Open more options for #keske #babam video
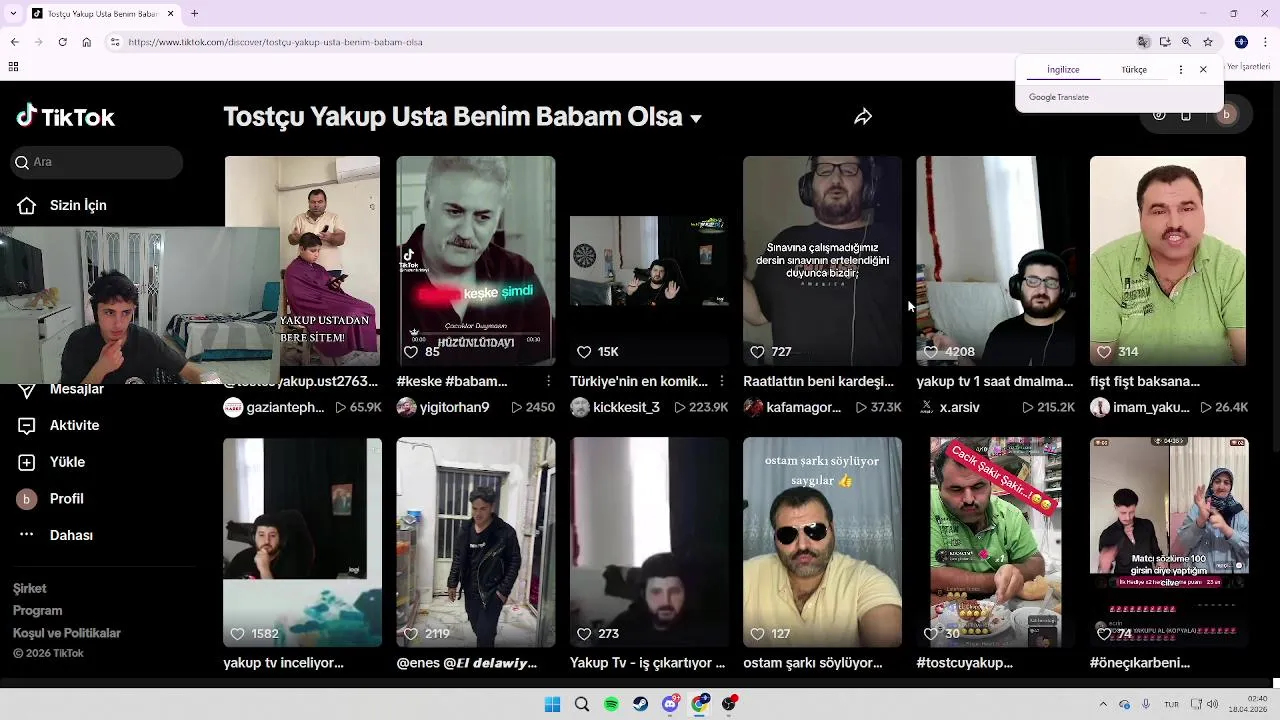 tap(548, 381)
